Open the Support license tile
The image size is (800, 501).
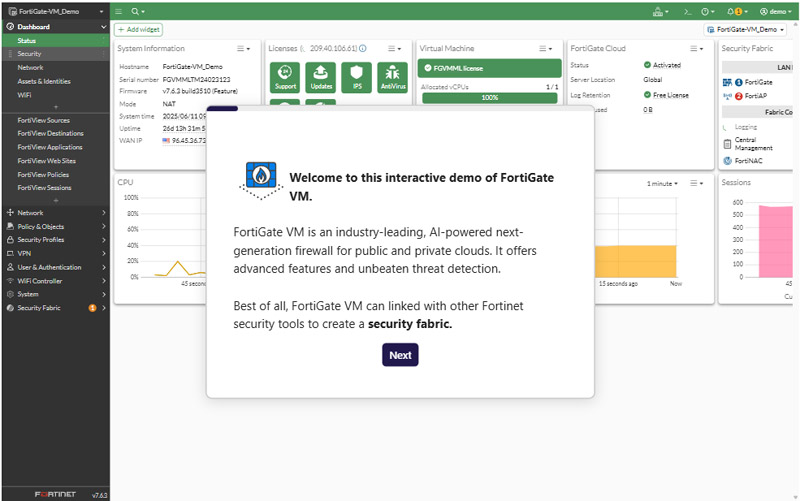coord(285,78)
